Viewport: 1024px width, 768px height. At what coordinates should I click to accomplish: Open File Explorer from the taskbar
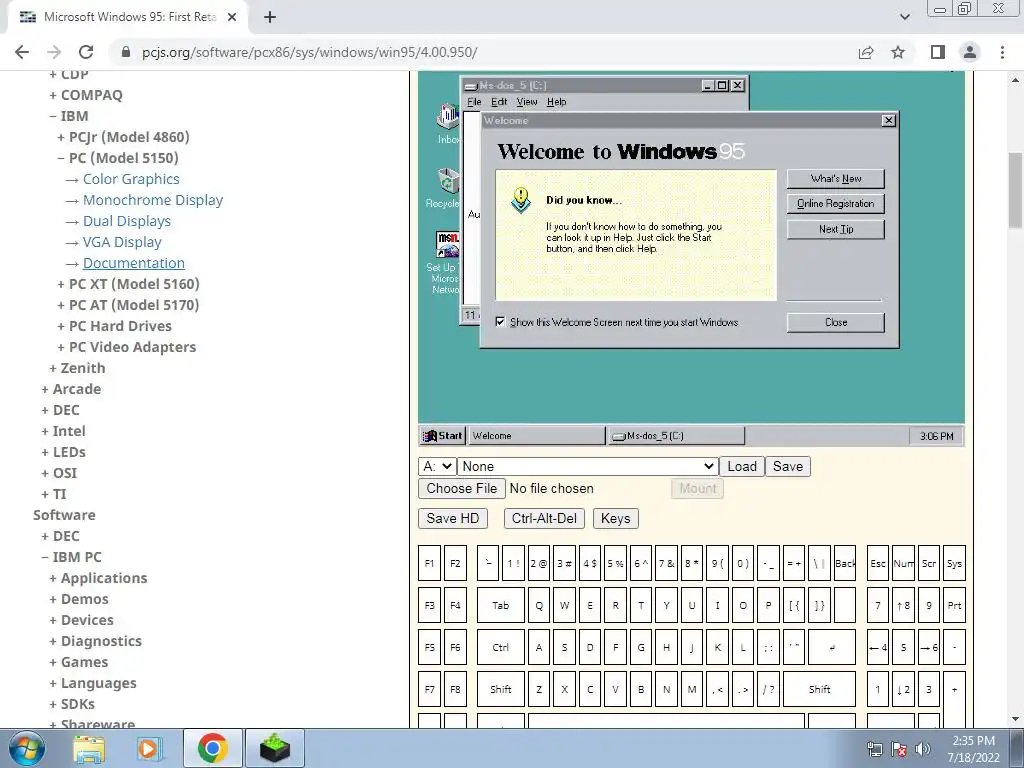pos(89,748)
